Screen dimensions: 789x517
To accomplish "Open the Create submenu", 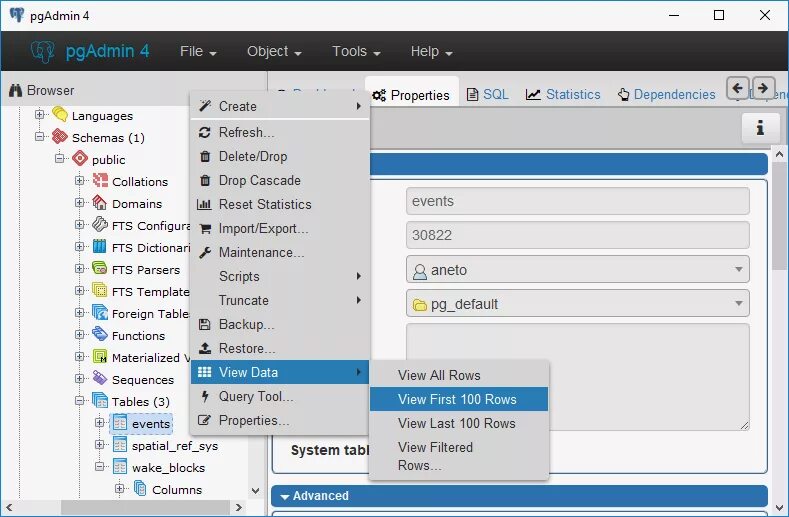I will click(x=280, y=106).
